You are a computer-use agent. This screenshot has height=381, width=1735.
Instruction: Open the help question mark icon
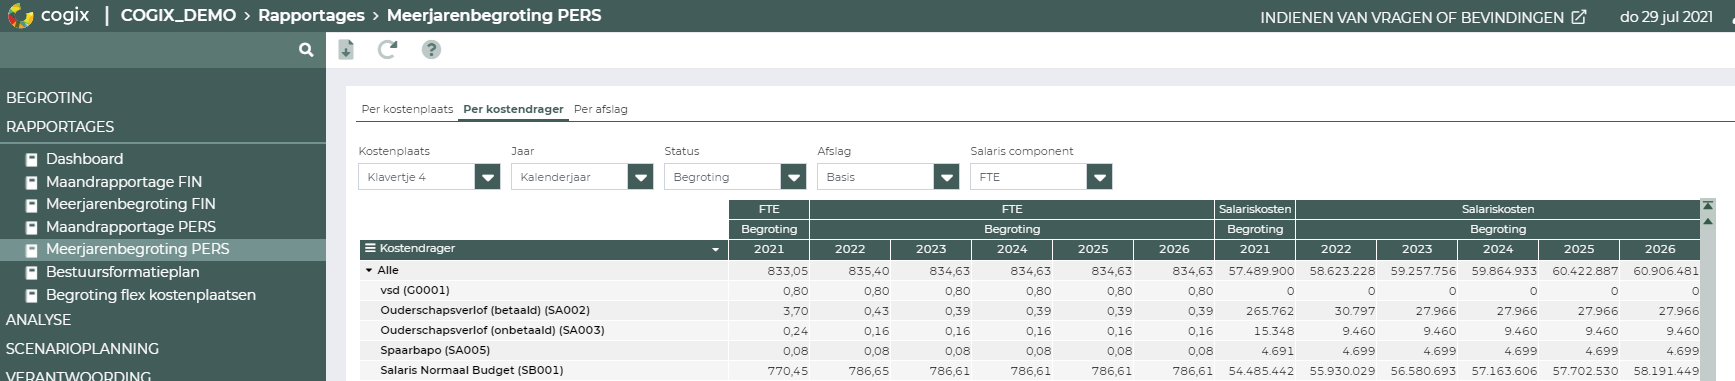(x=431, y=49)
